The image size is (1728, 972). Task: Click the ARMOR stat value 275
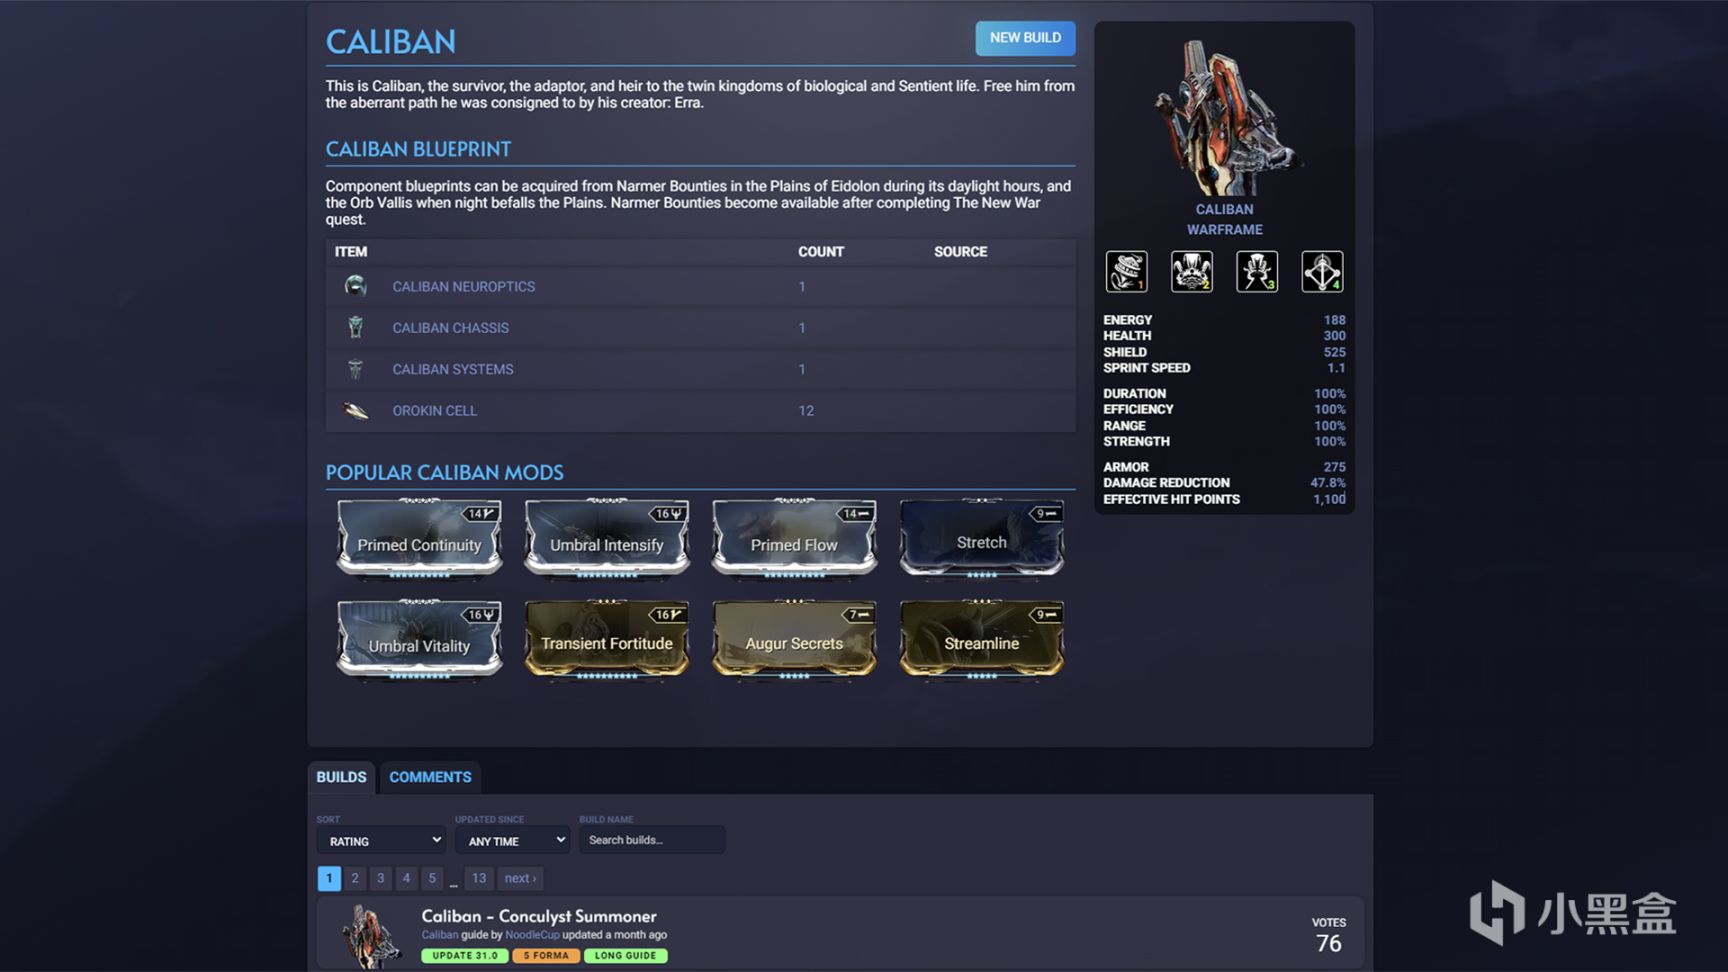pyautogui.click(x=1334, y=467)
